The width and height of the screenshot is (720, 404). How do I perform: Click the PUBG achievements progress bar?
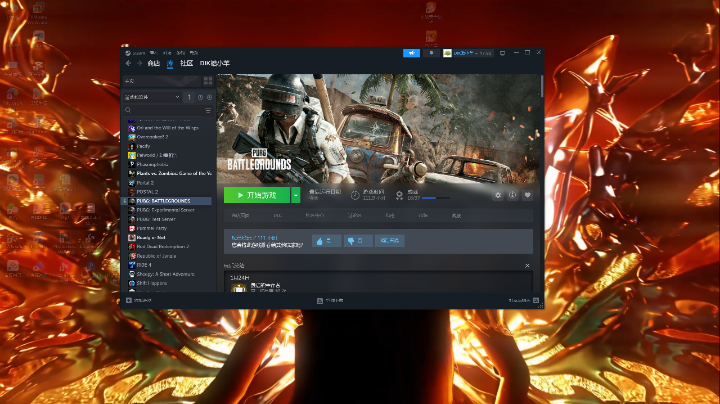436,198
